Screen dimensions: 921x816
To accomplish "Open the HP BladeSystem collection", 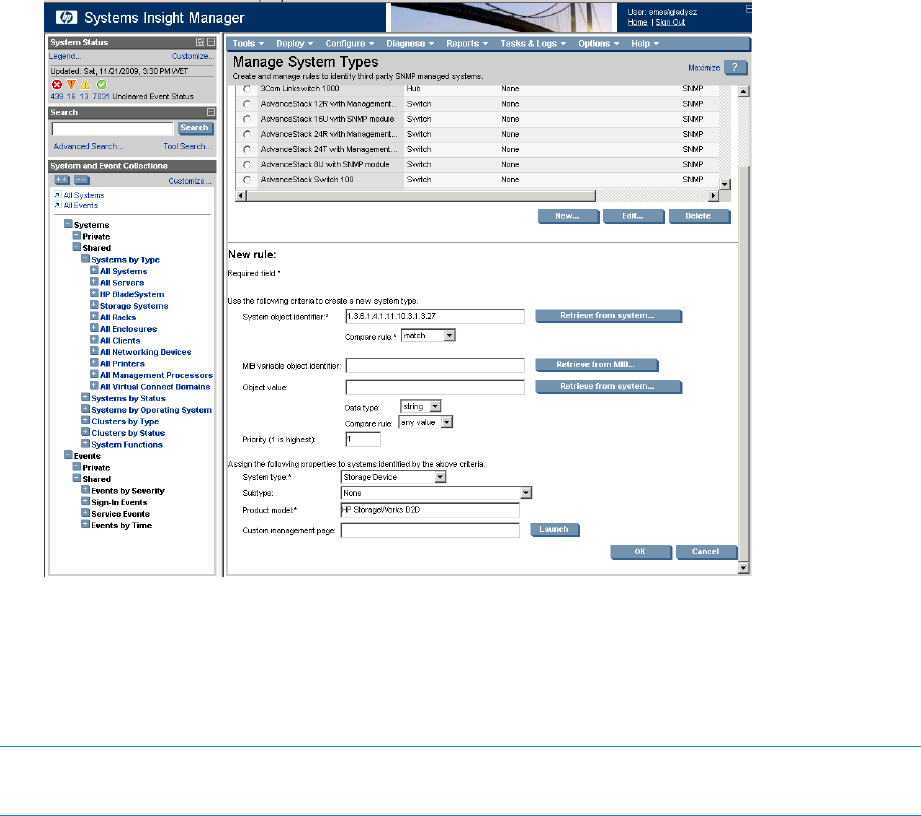I will pyautogui.click(x=132, y=294).
